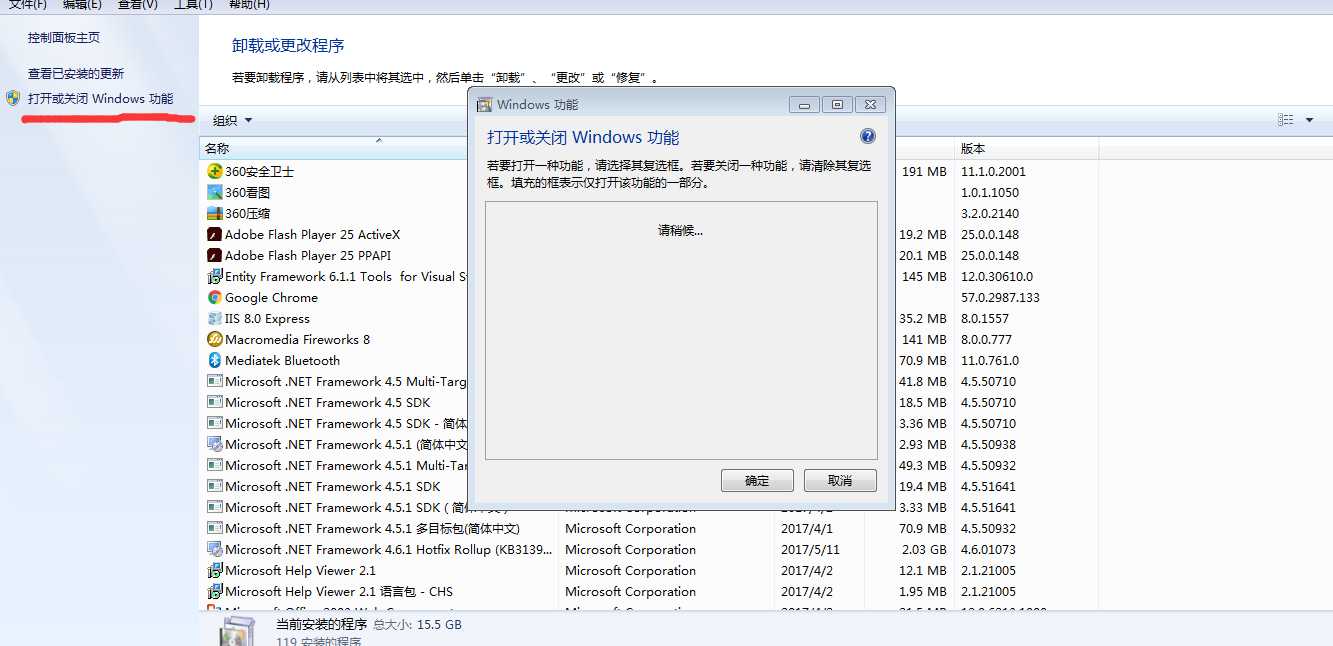Minimize the Windows 功能 dialog
The height and width of the screenshot is (646, 1333).
pyautogui.click(x=804, y=104)
